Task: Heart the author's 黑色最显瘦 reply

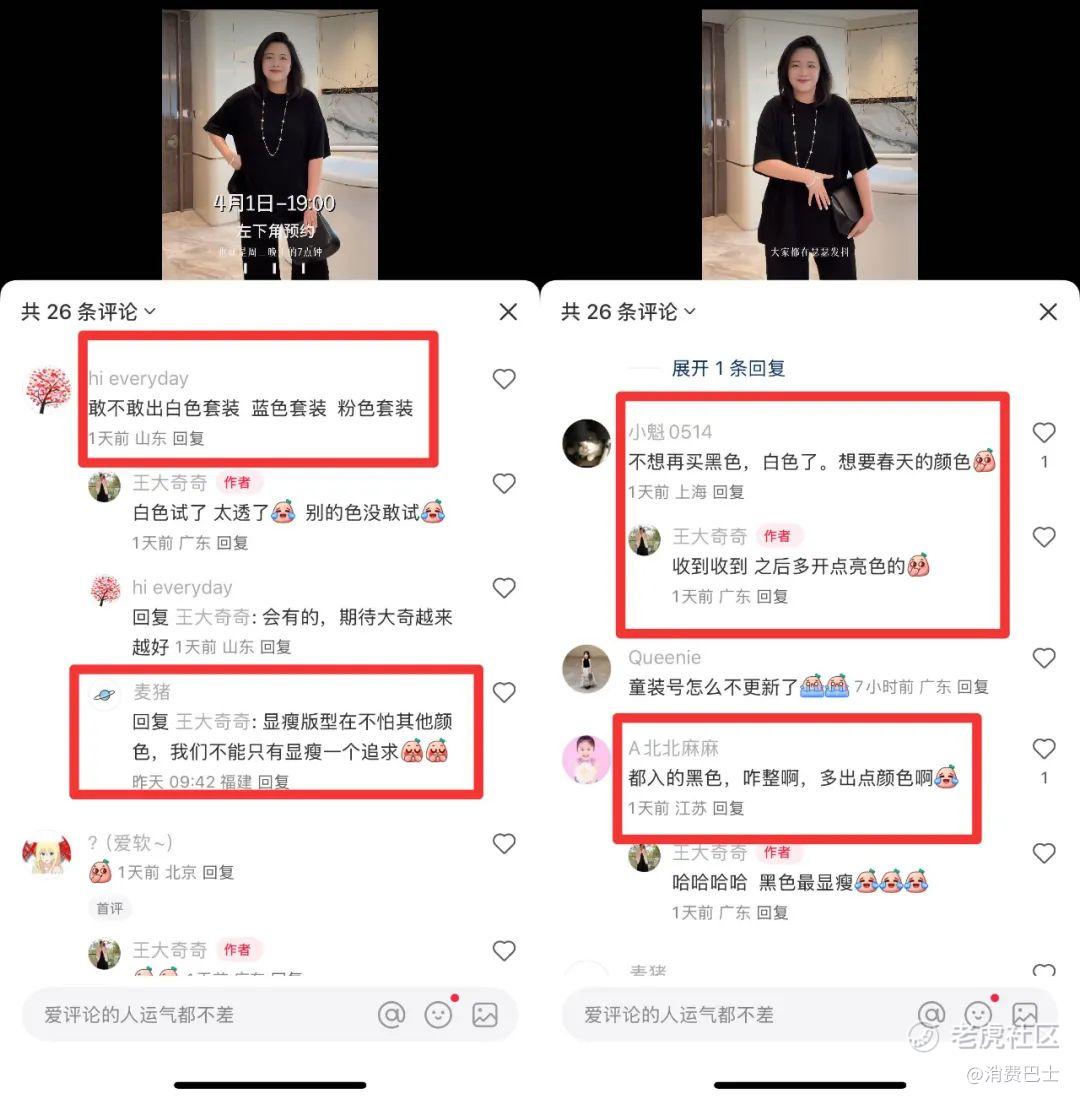Action: click(x=1044, y=853)
